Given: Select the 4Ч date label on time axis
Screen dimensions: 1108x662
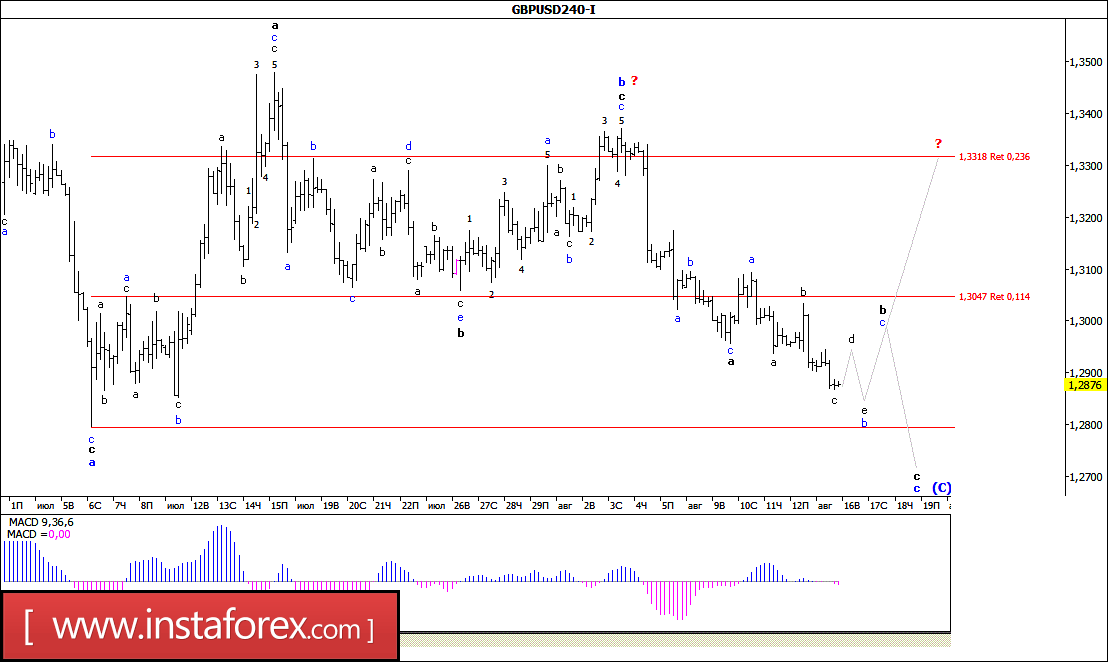Looking at the screenshot, I should pos(642,506).
